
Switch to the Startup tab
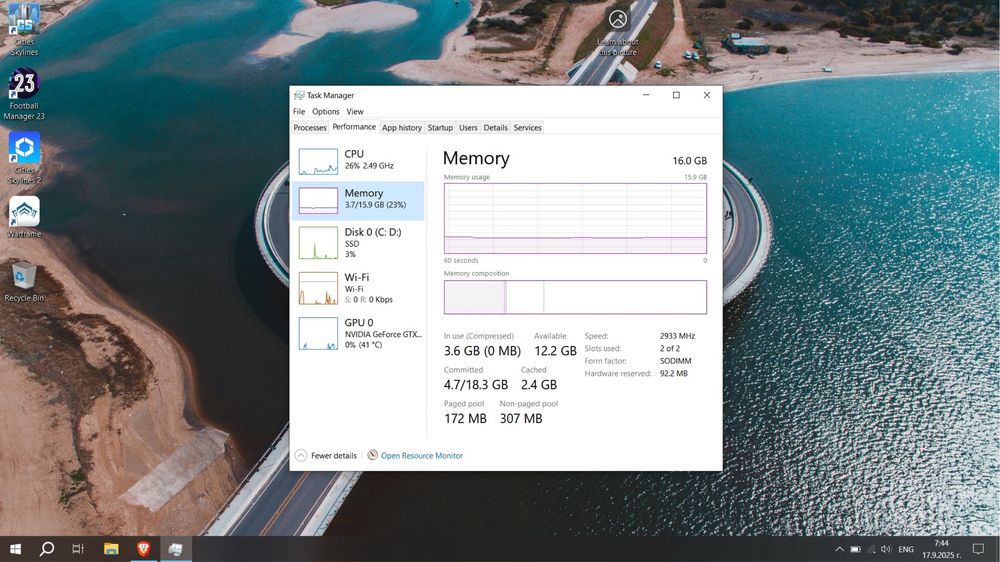click(x=440, y=128)
